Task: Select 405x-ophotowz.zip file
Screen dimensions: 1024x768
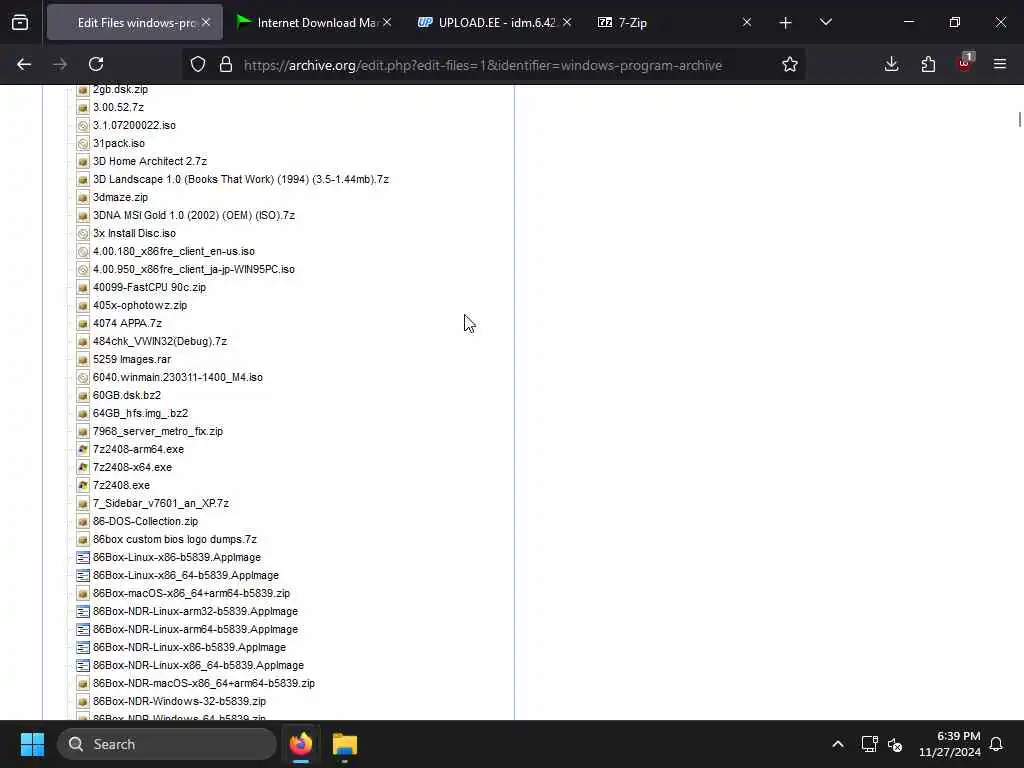Action: [x=140, y=305]
